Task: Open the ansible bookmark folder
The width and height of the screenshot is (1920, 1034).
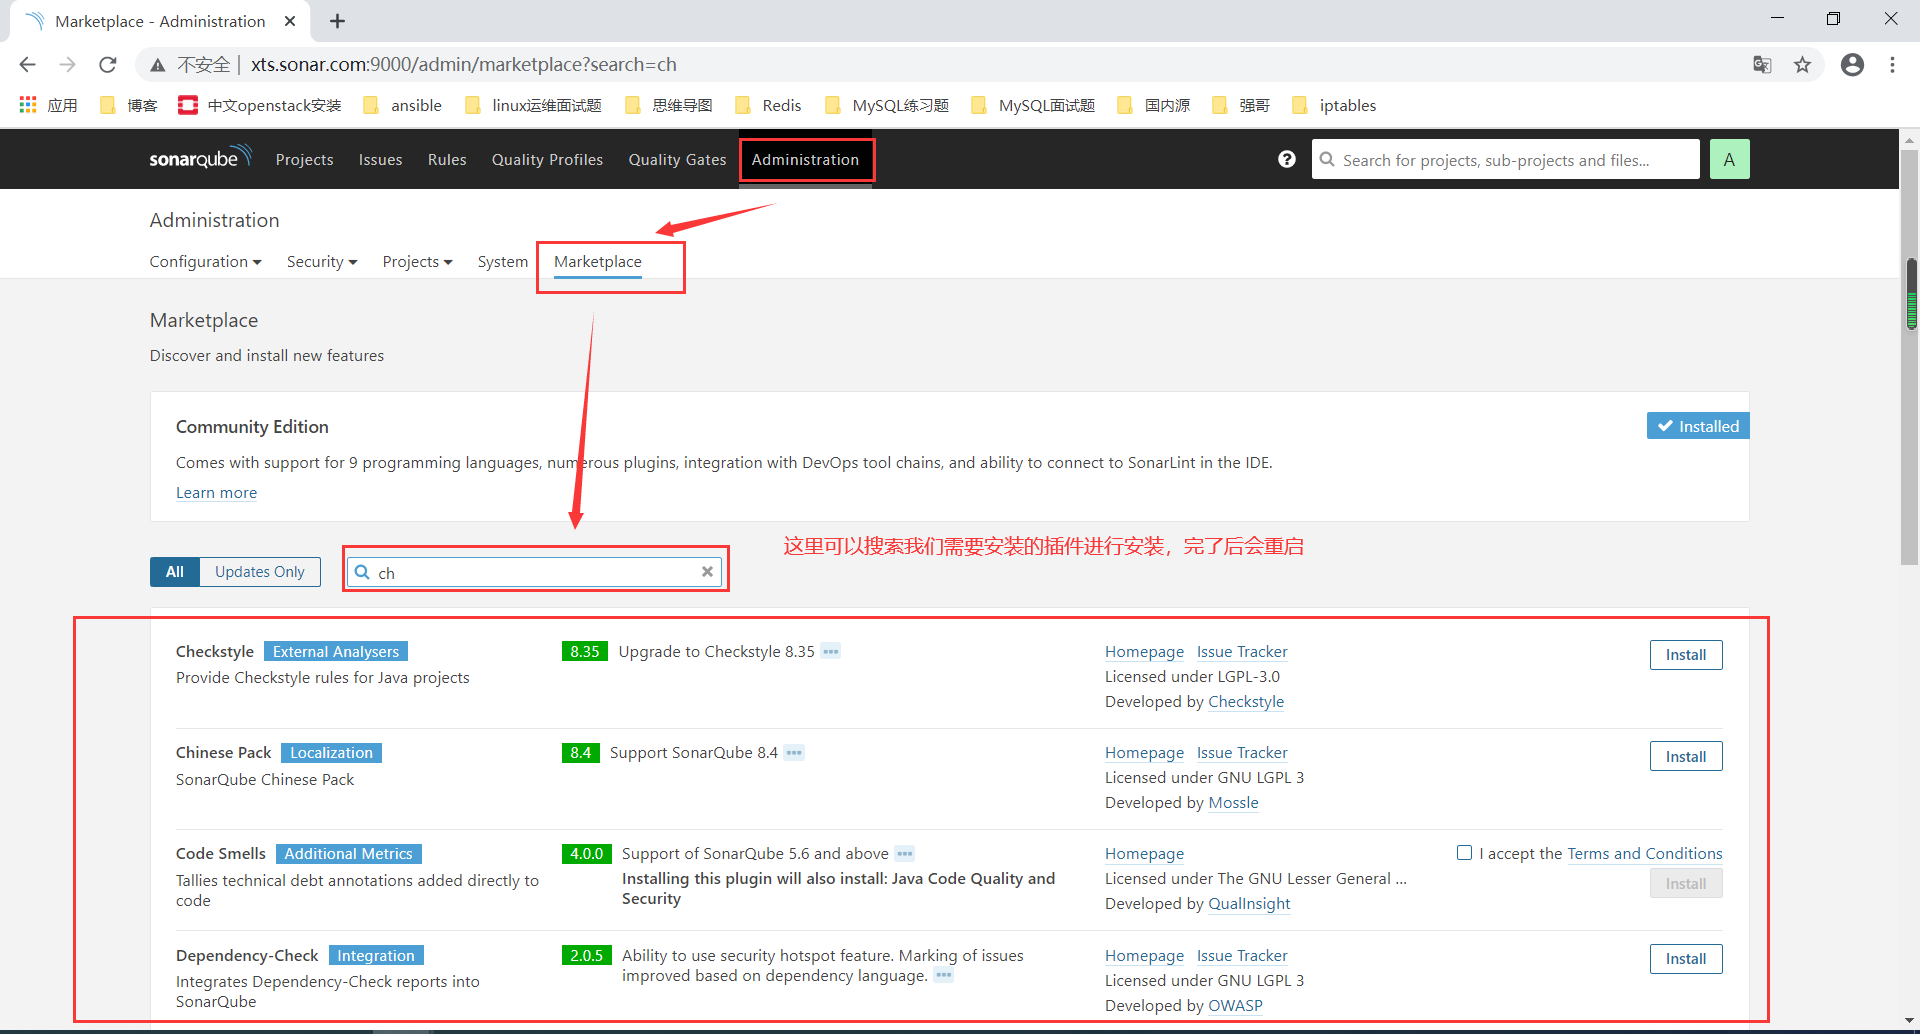Action: (x=402, y=105)
